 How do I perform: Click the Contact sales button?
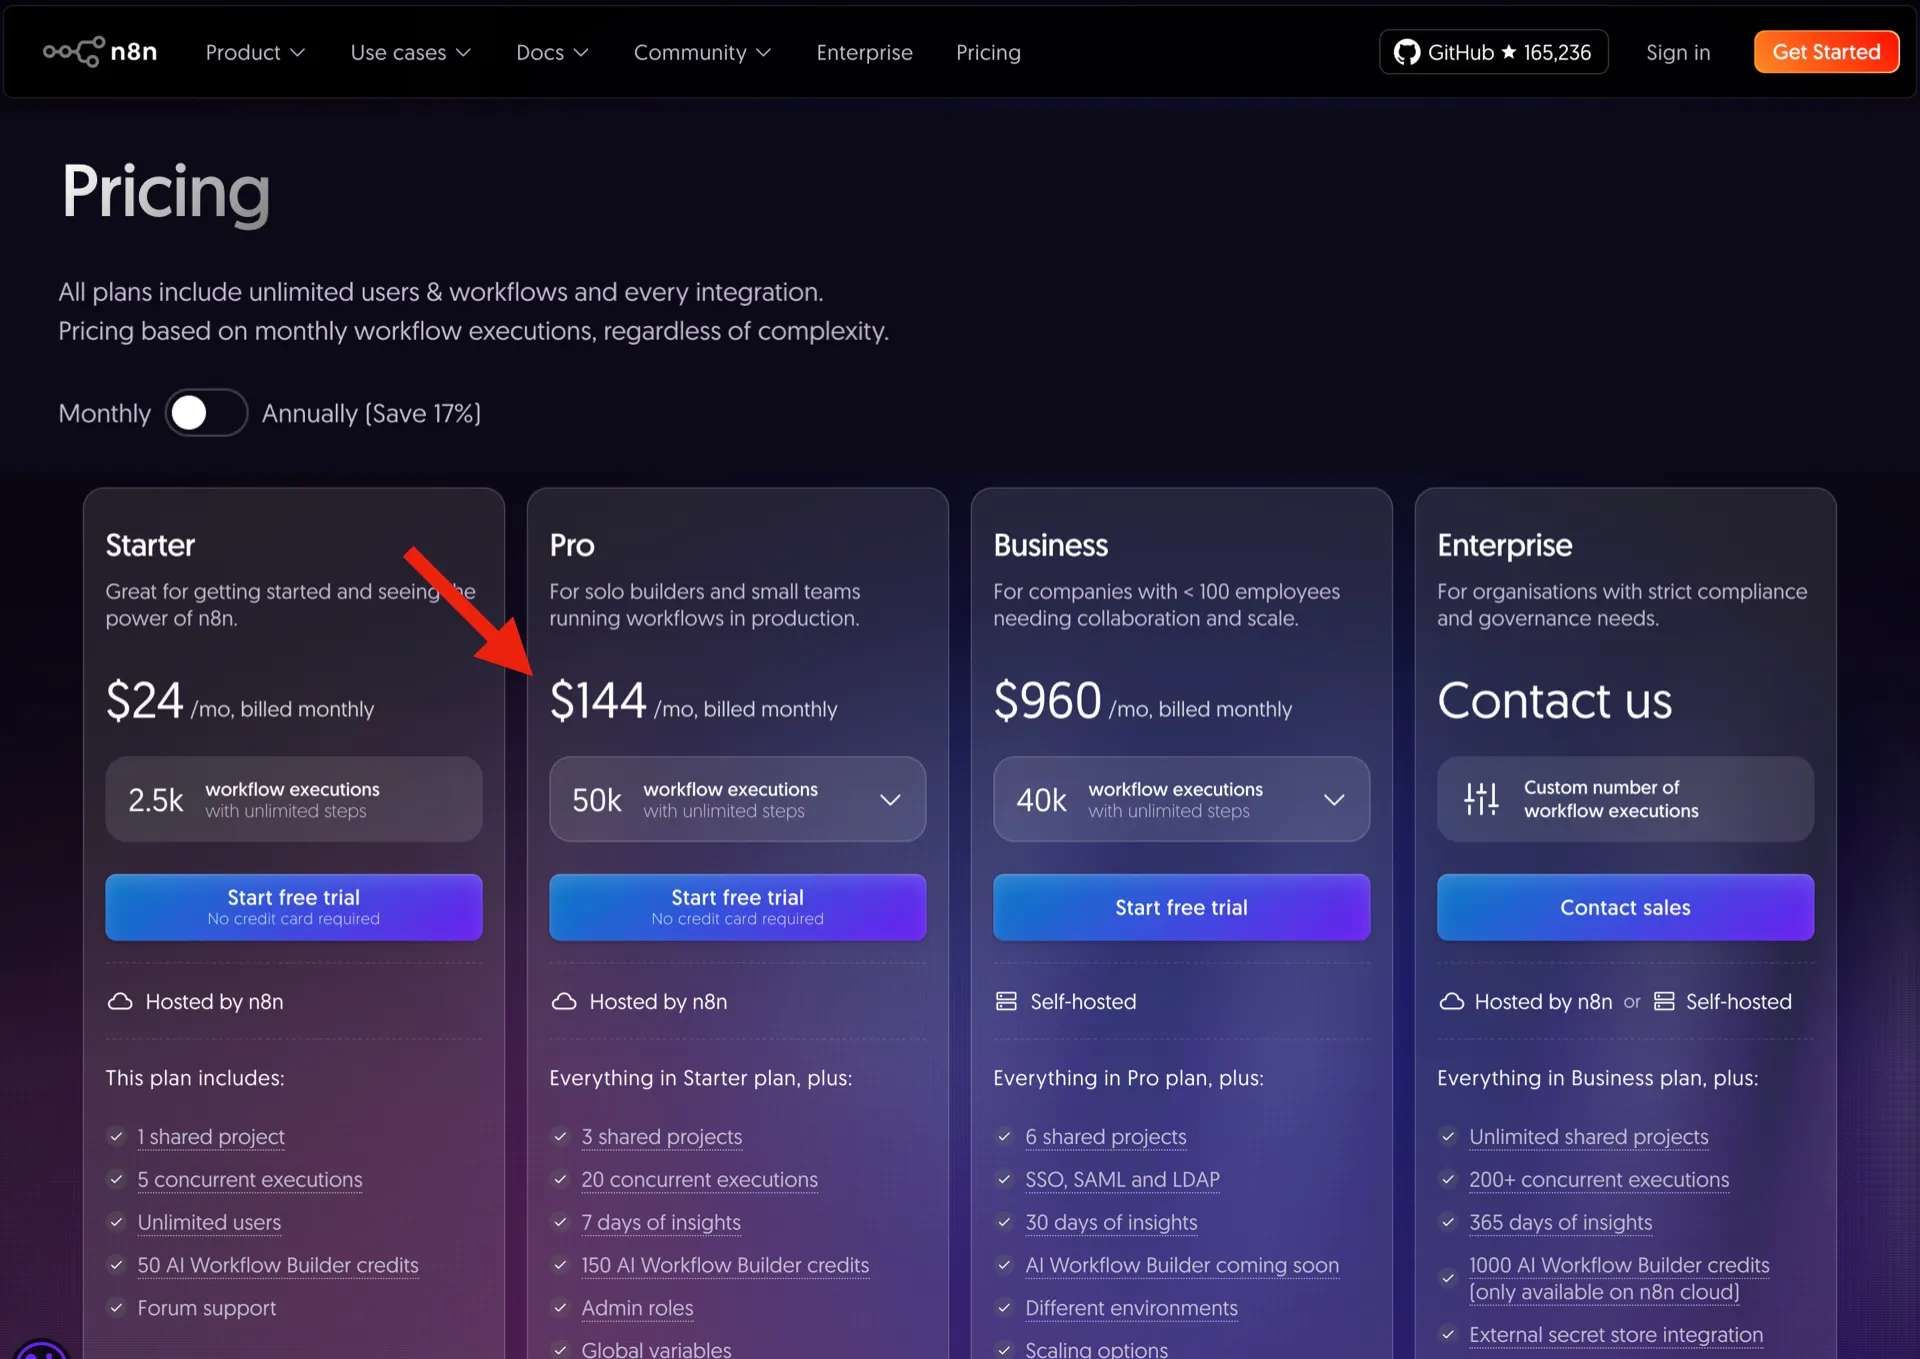[x=1625, y=907]
